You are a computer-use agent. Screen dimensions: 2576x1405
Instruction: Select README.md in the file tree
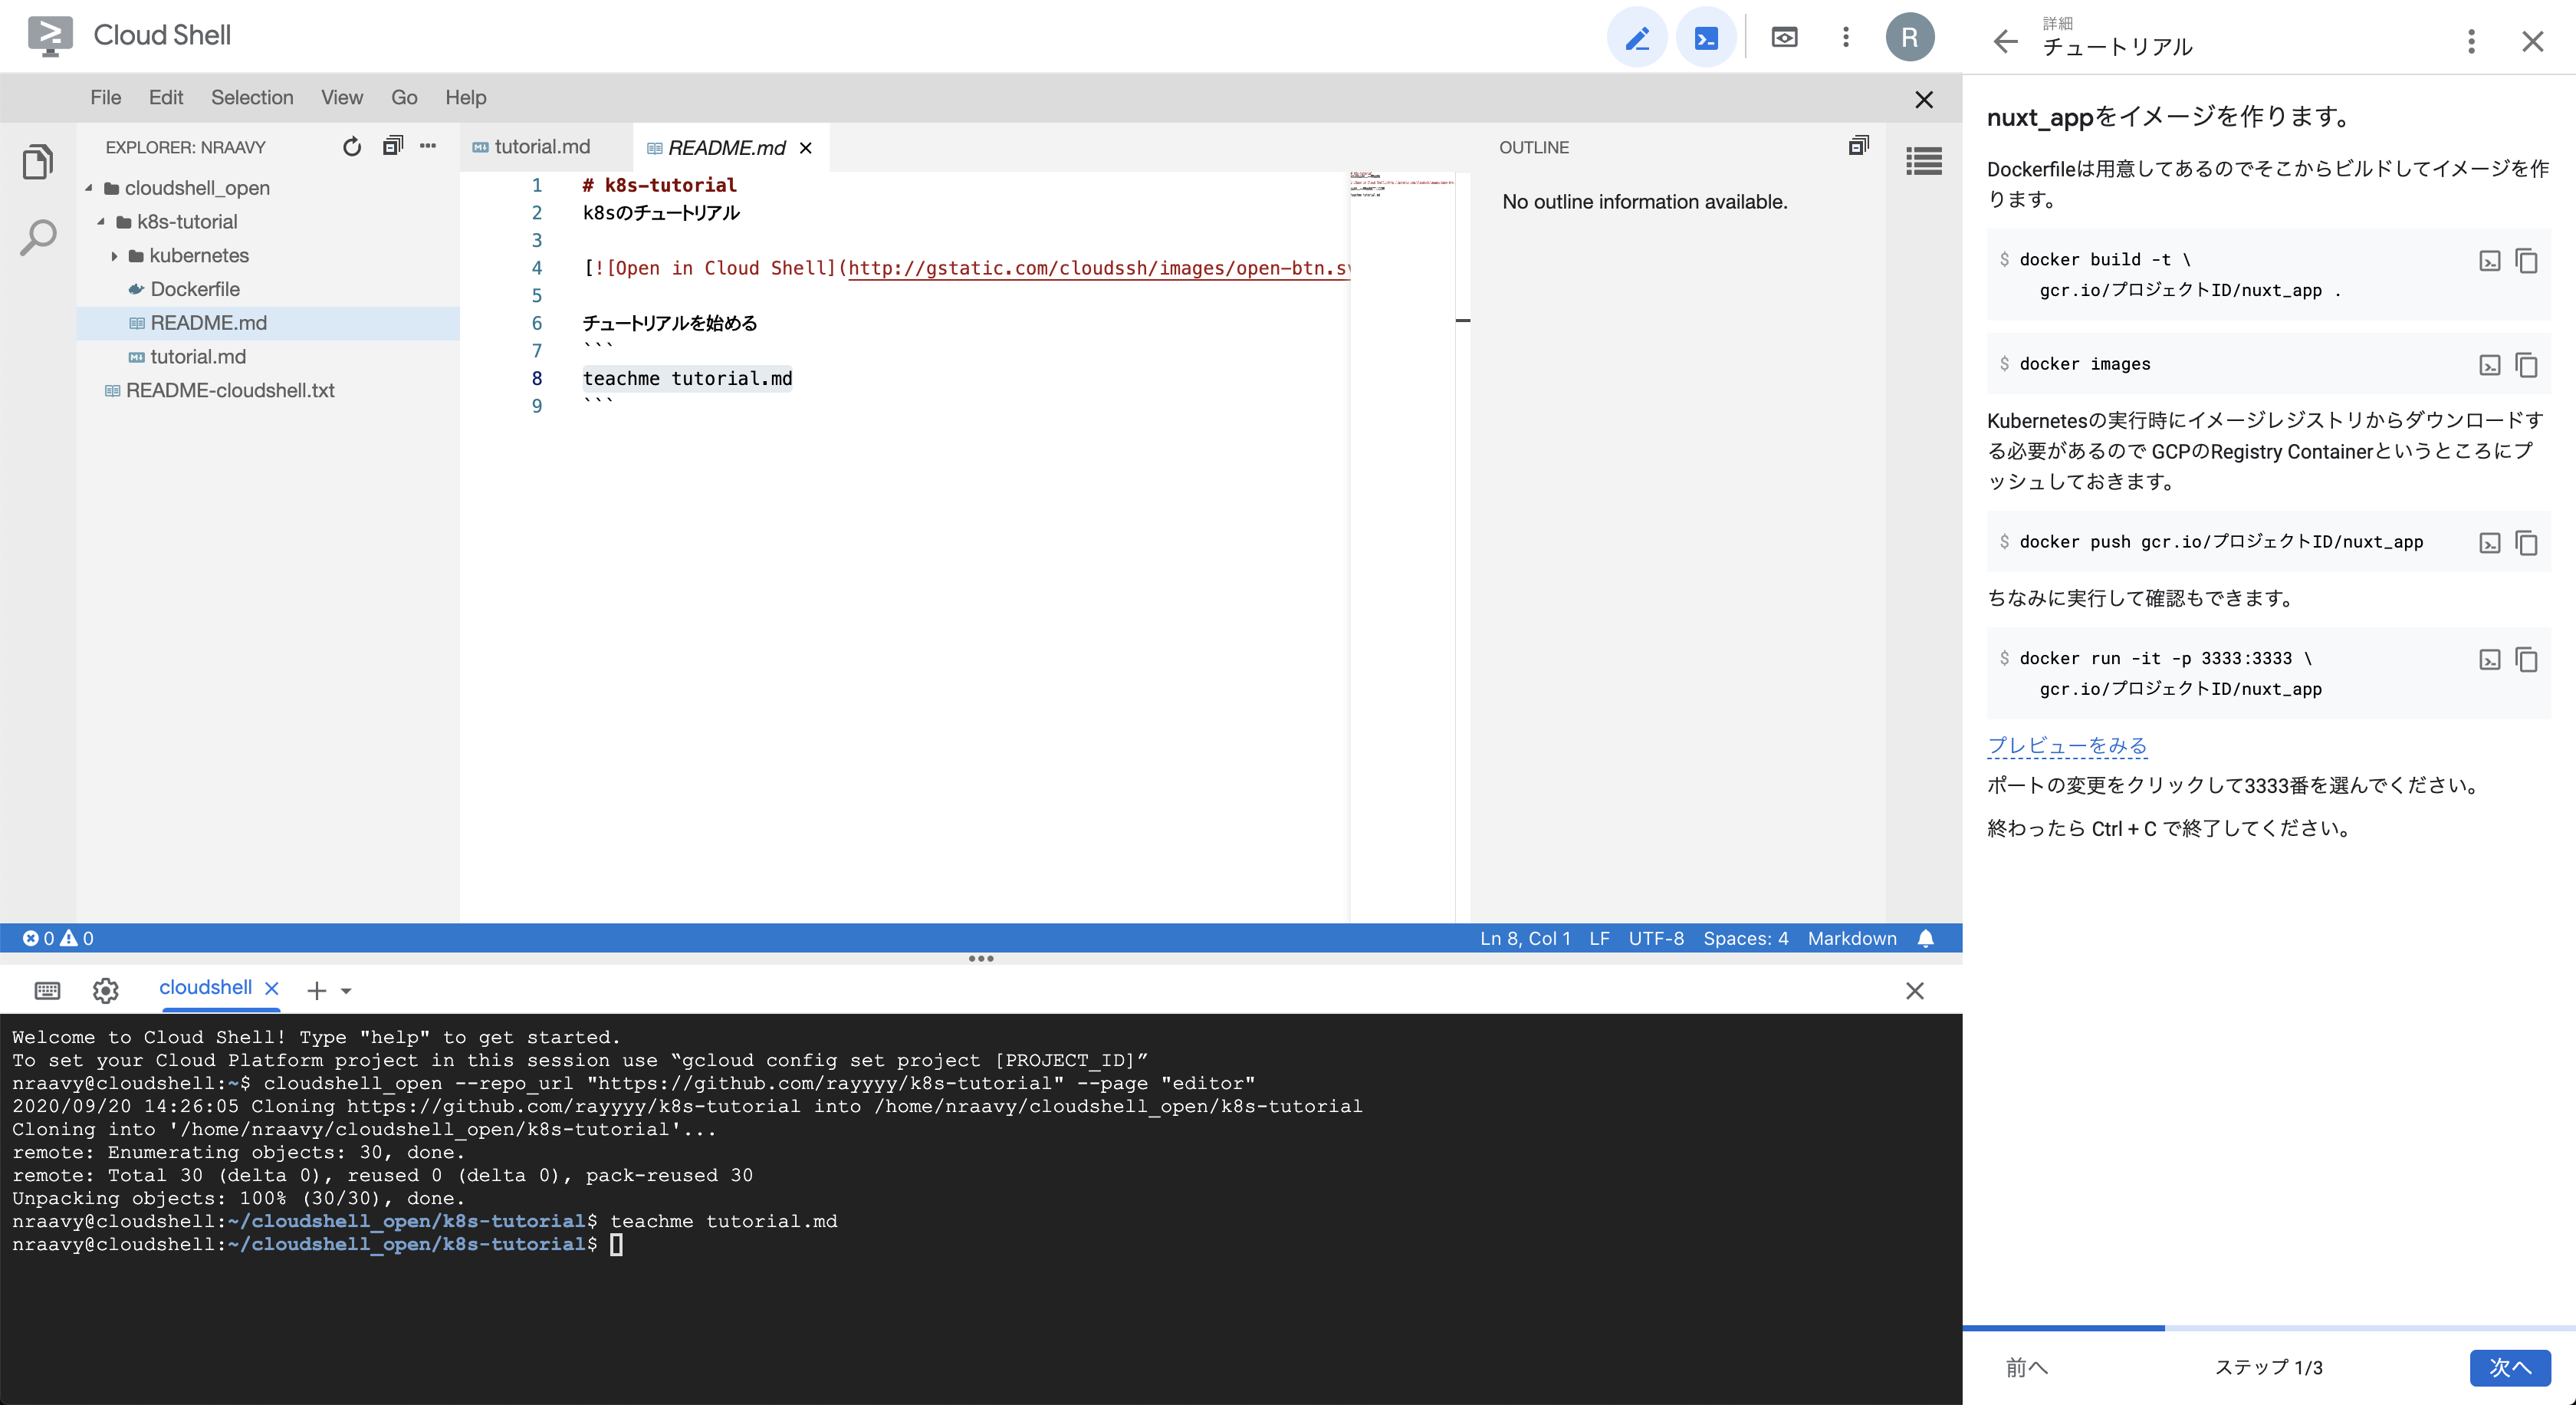[x=268, y=323]
